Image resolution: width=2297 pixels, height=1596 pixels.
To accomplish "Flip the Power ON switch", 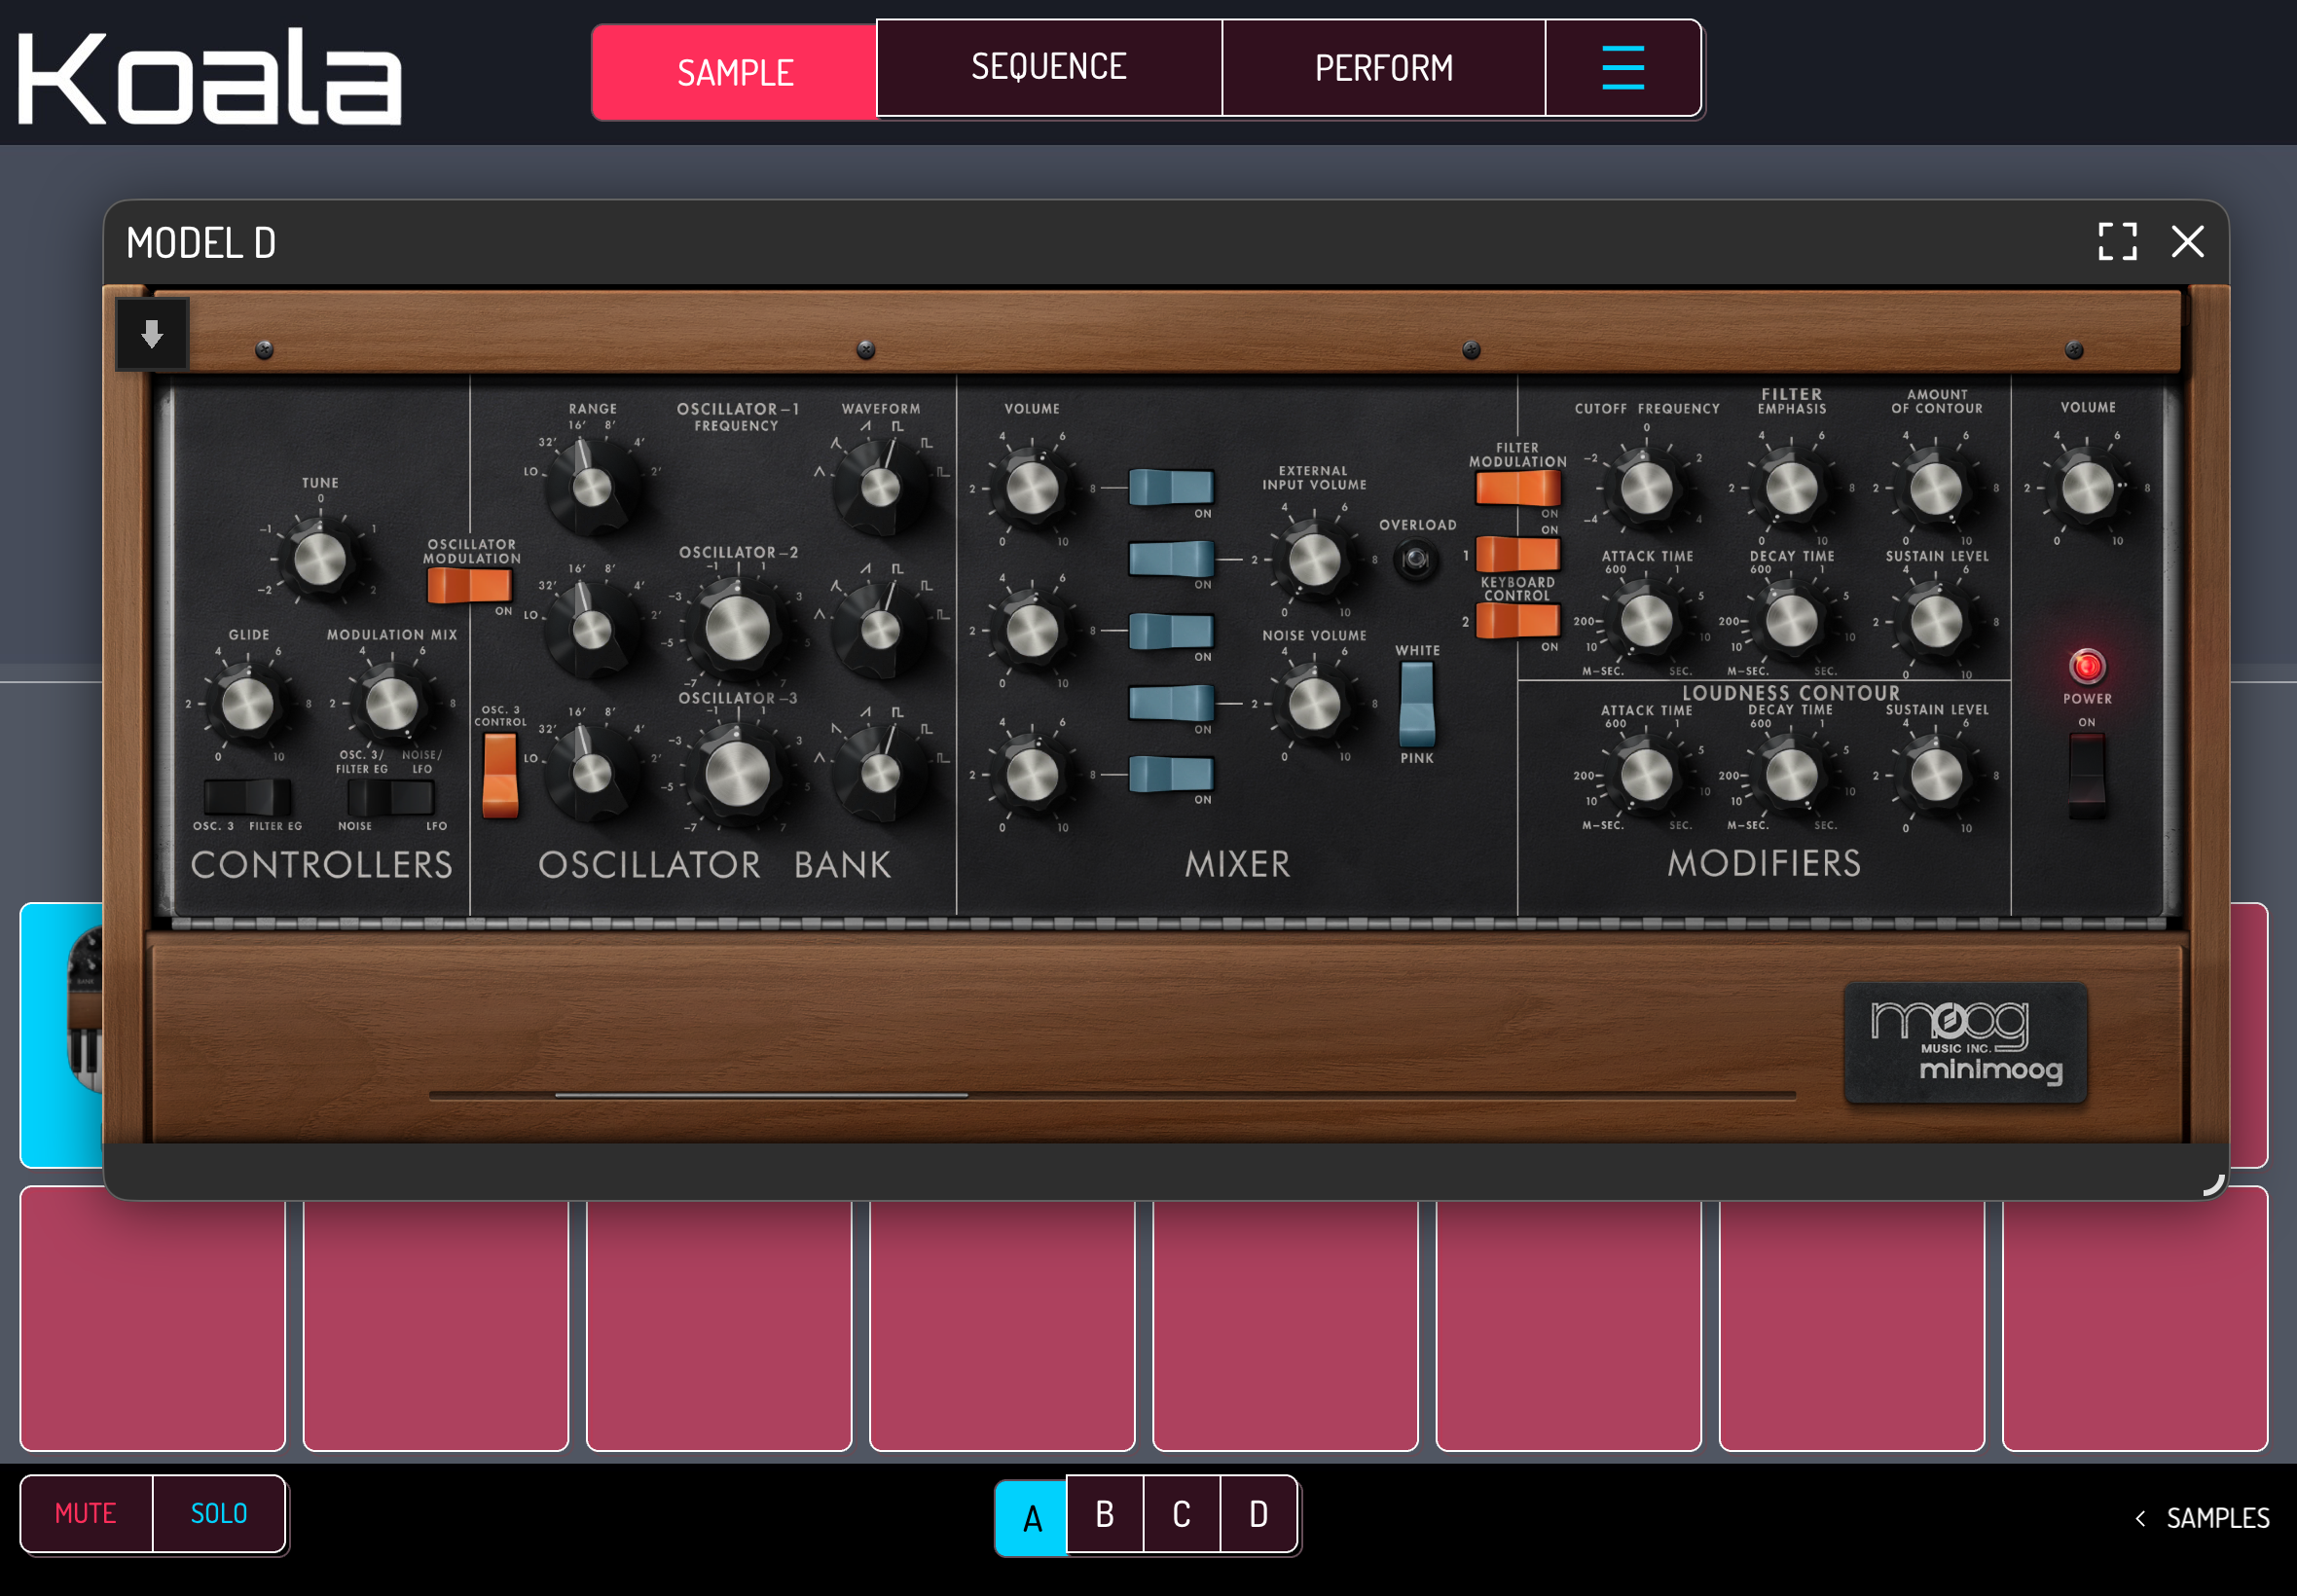I will coord(2086,775).
